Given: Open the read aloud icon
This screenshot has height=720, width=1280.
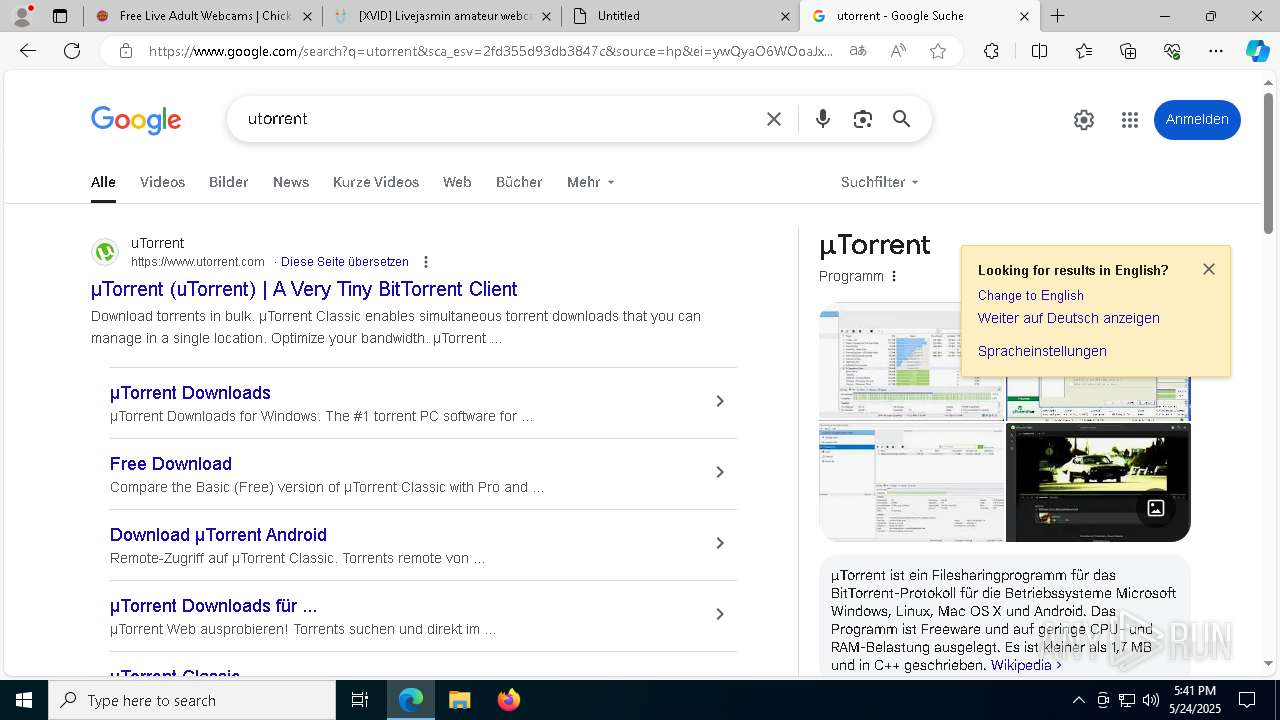Looking at the screenshot, I should pyautogui.click(x=898, y=51).
